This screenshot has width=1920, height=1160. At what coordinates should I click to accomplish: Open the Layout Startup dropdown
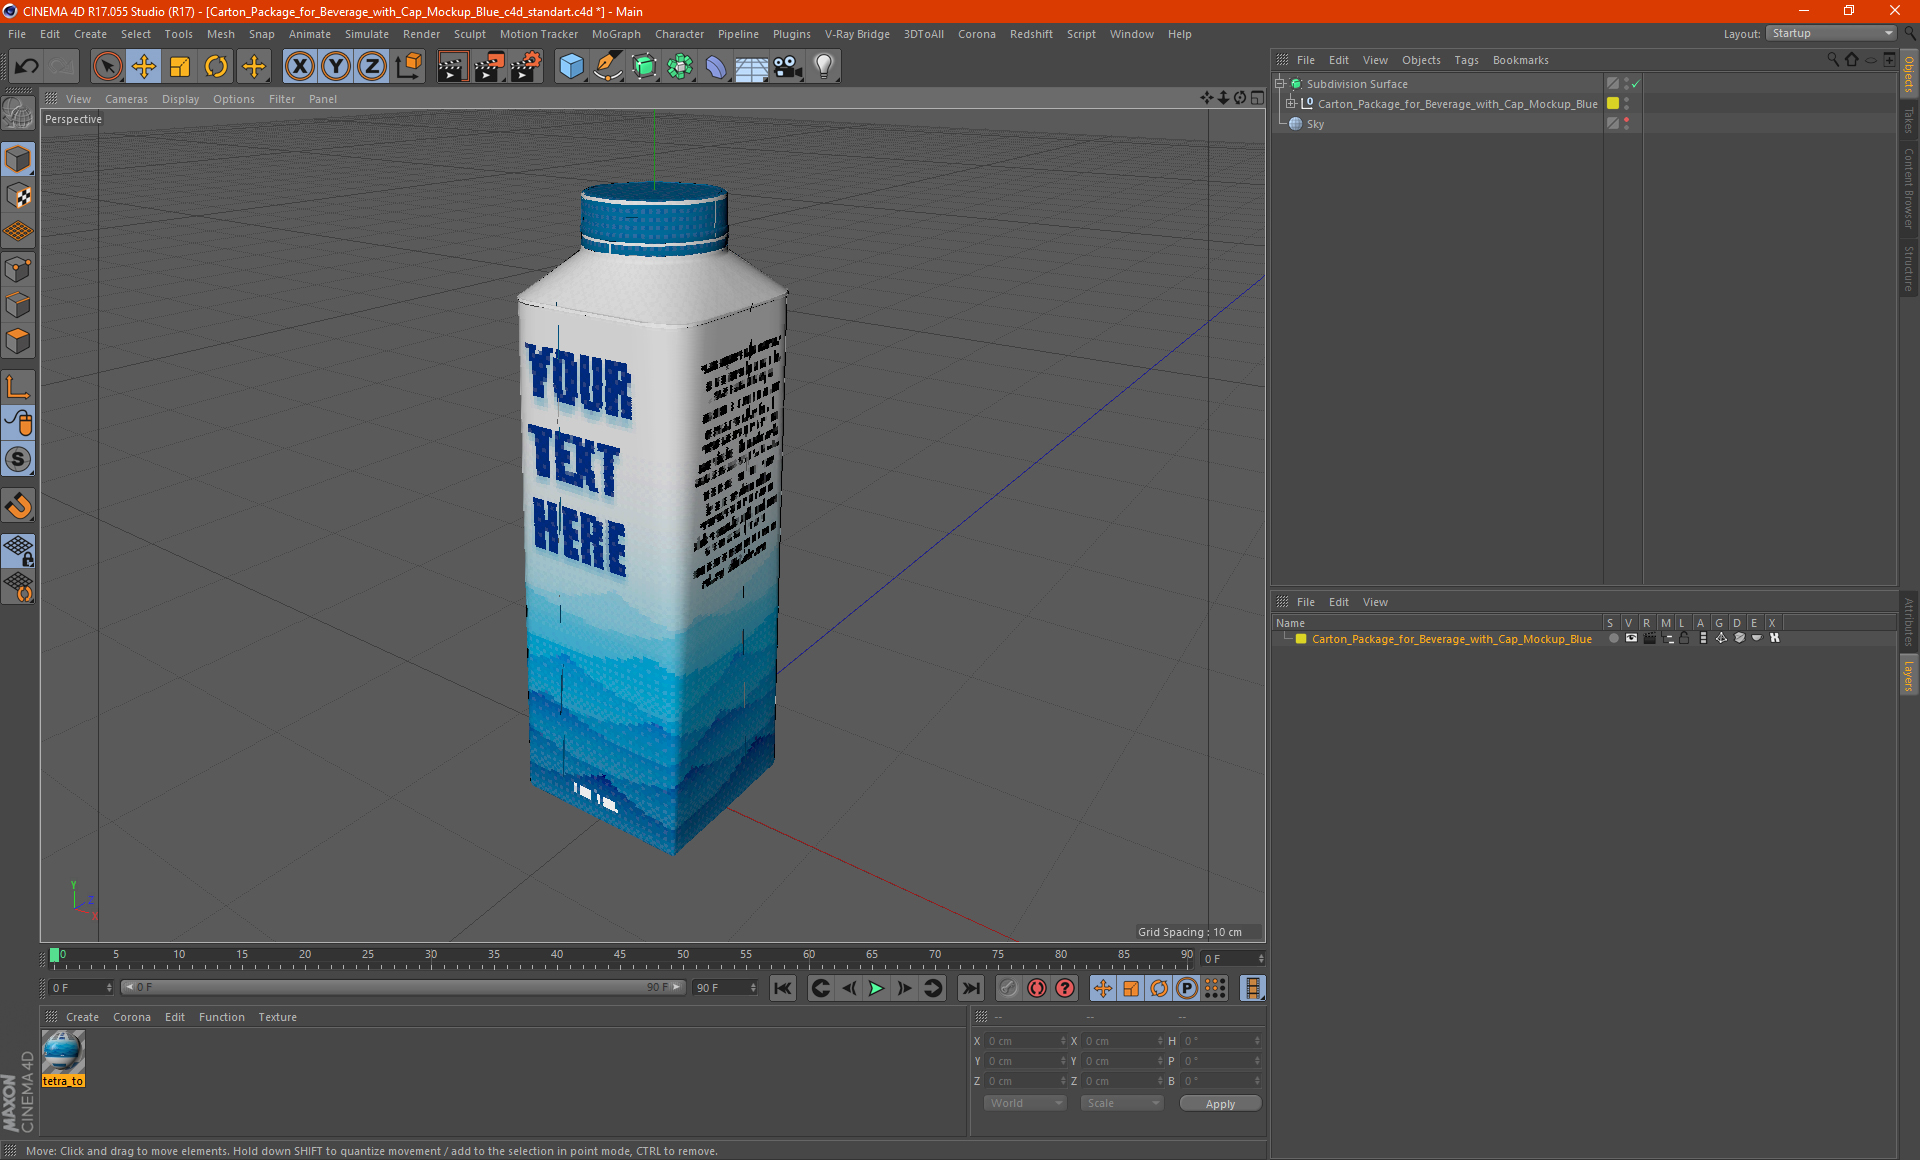point(1831,33)
